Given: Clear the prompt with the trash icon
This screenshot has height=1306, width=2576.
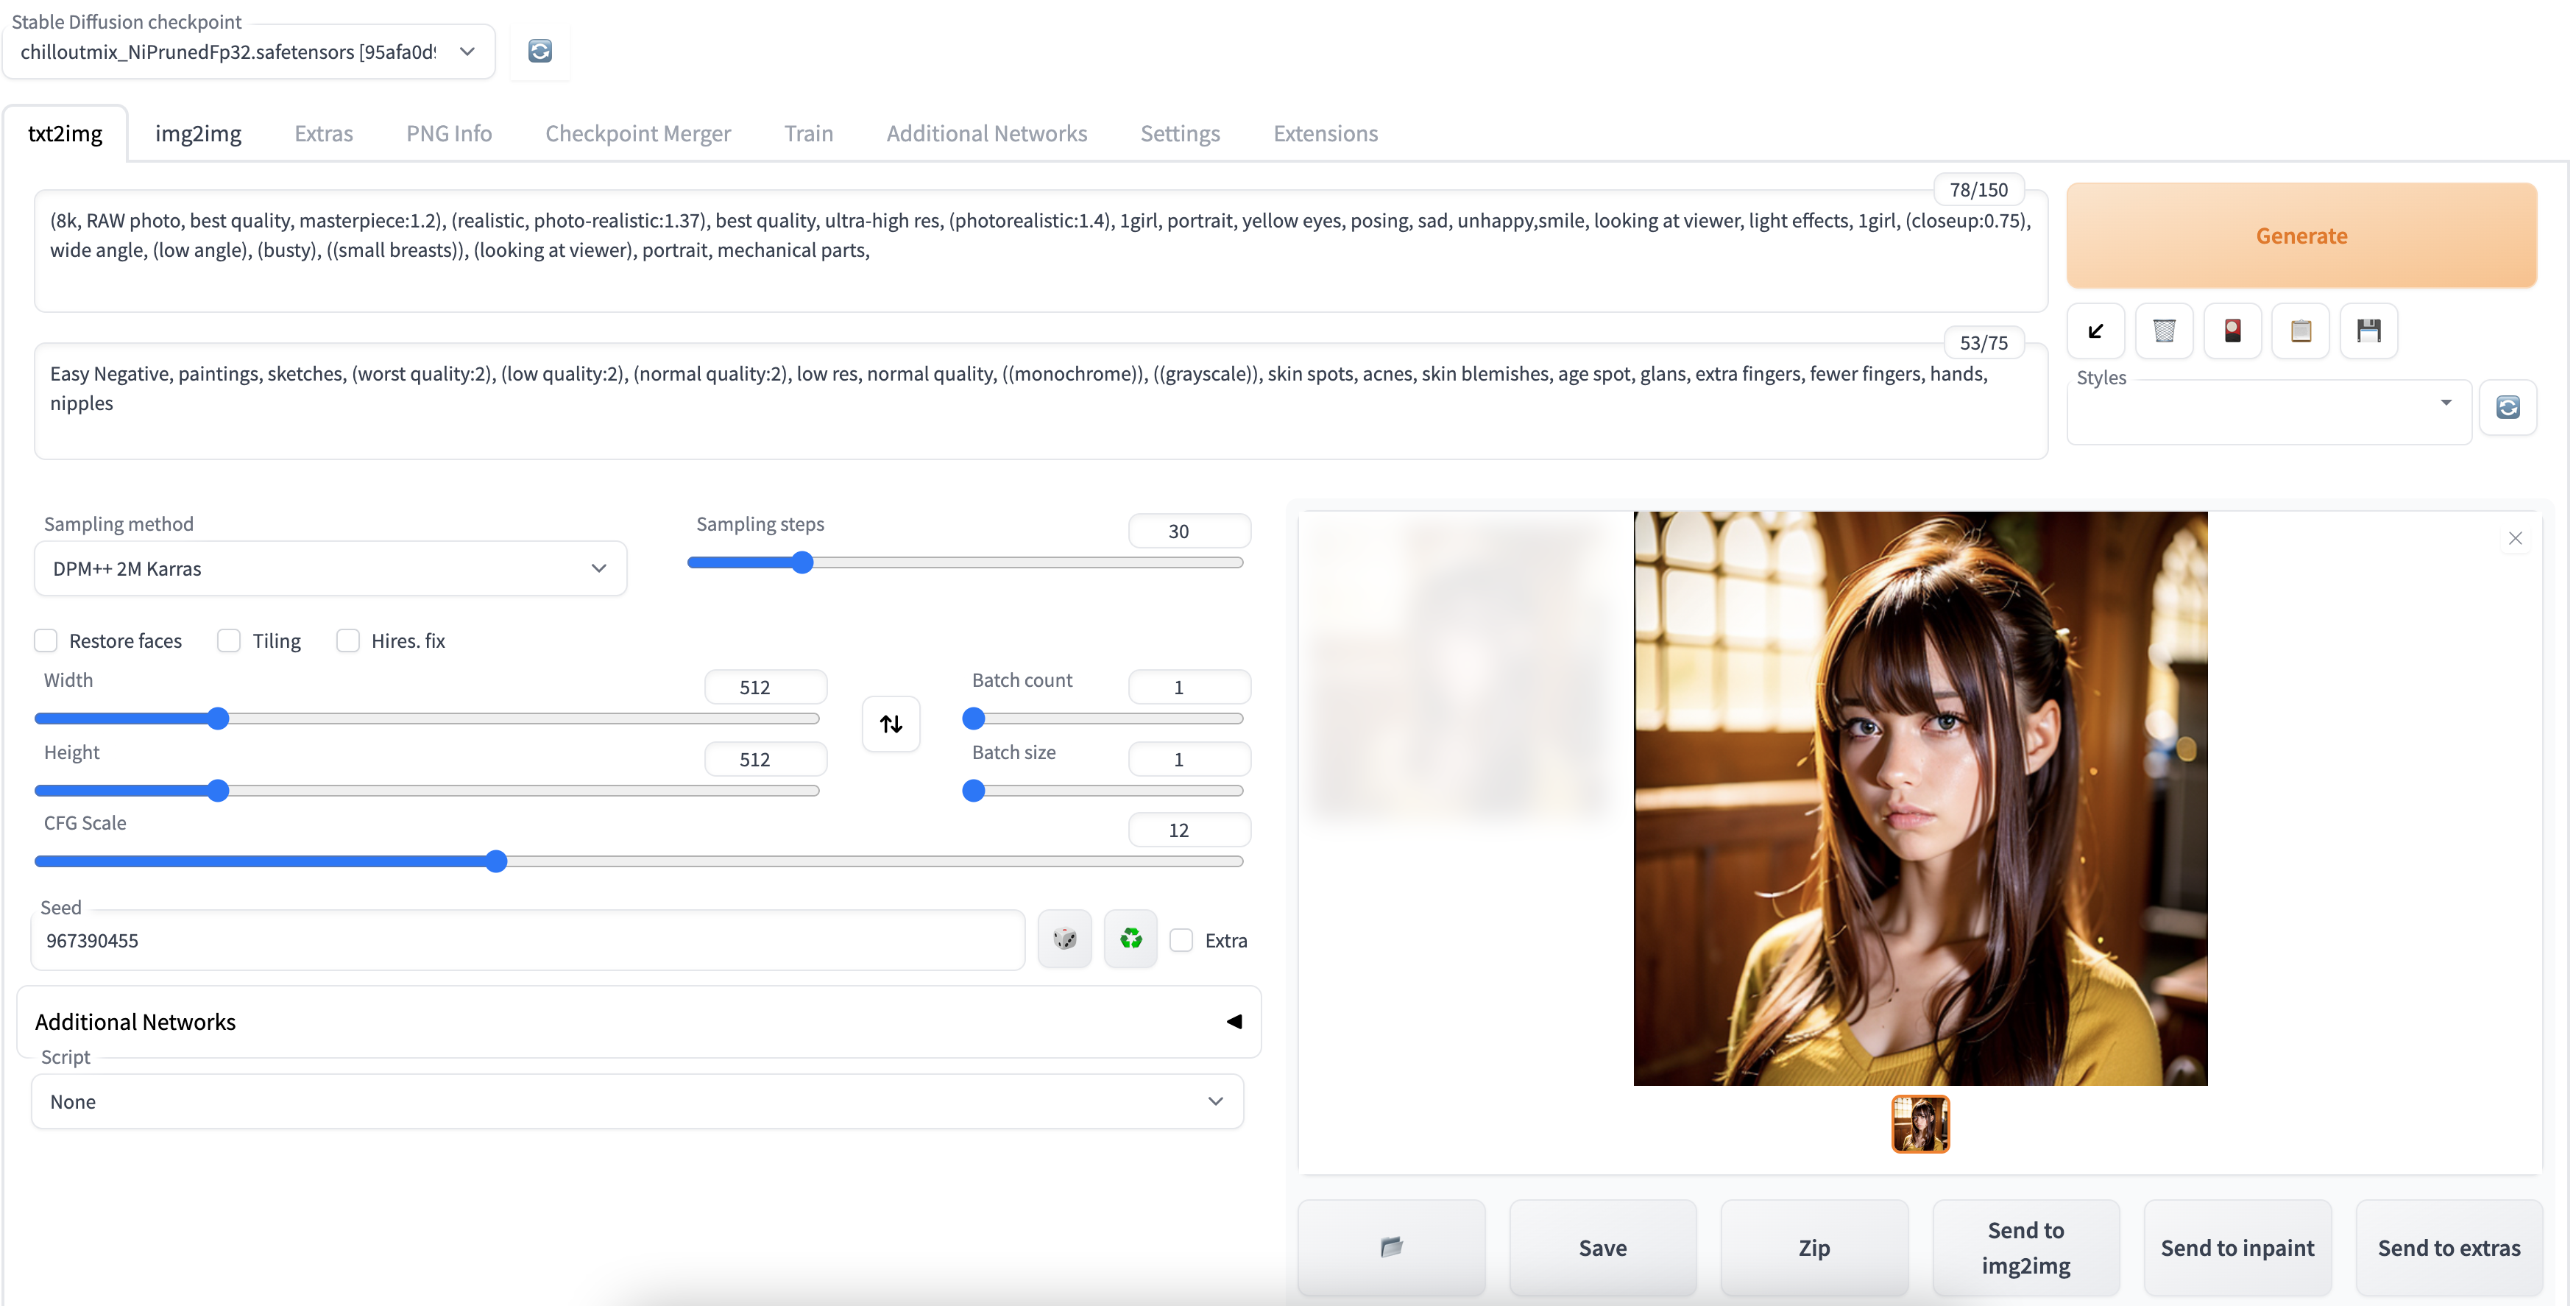Looking at the screenshot, I should 2164,331.
